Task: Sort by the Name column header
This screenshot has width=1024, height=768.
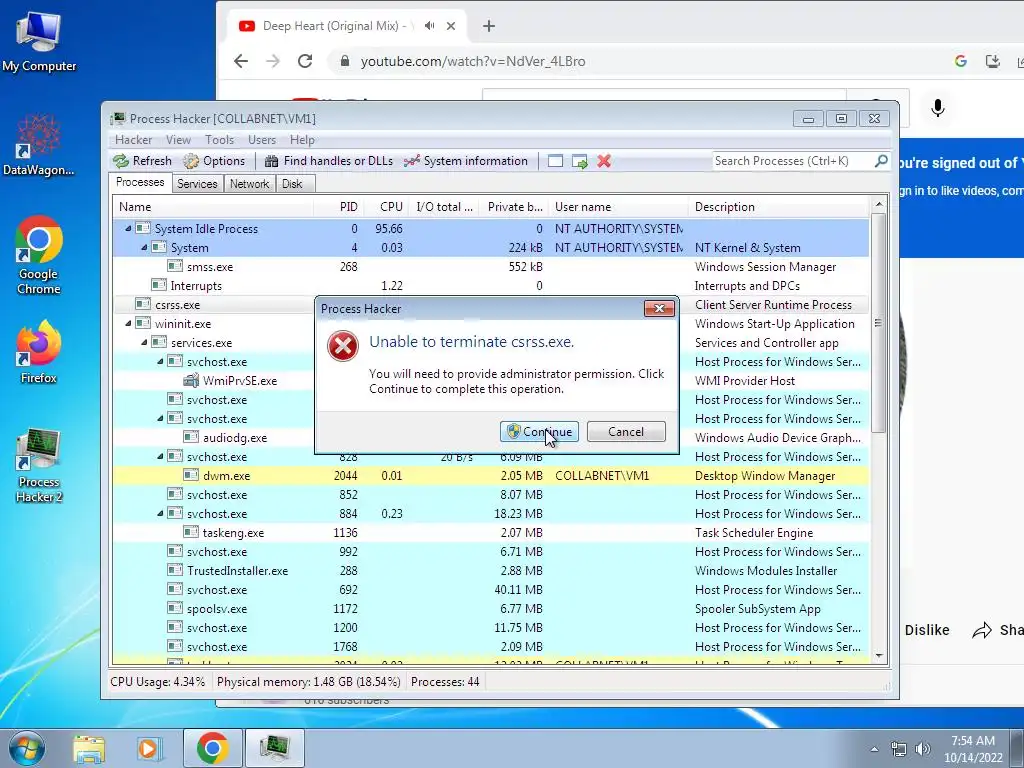Action: click(x=213, y=207)
